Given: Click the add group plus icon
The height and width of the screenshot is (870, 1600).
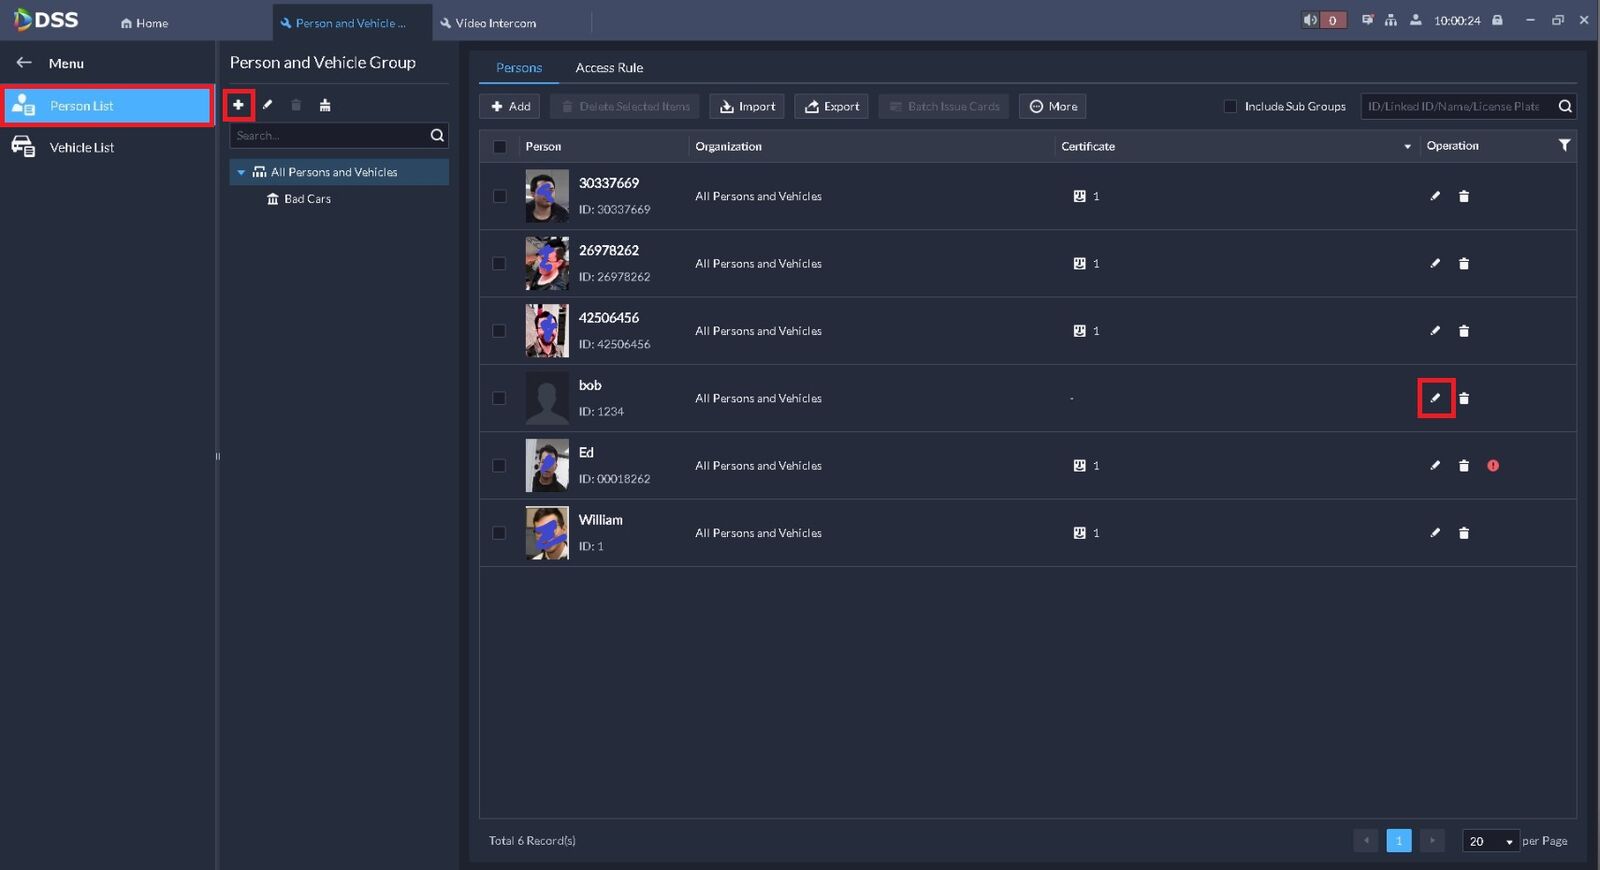Looking at the screenshot, I should point(238,105).
